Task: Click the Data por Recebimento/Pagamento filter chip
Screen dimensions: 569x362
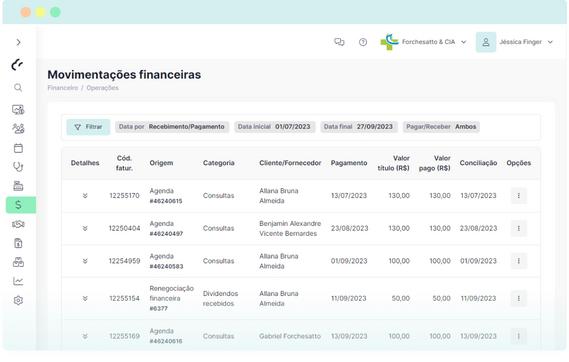Action: tap(172, 127)
